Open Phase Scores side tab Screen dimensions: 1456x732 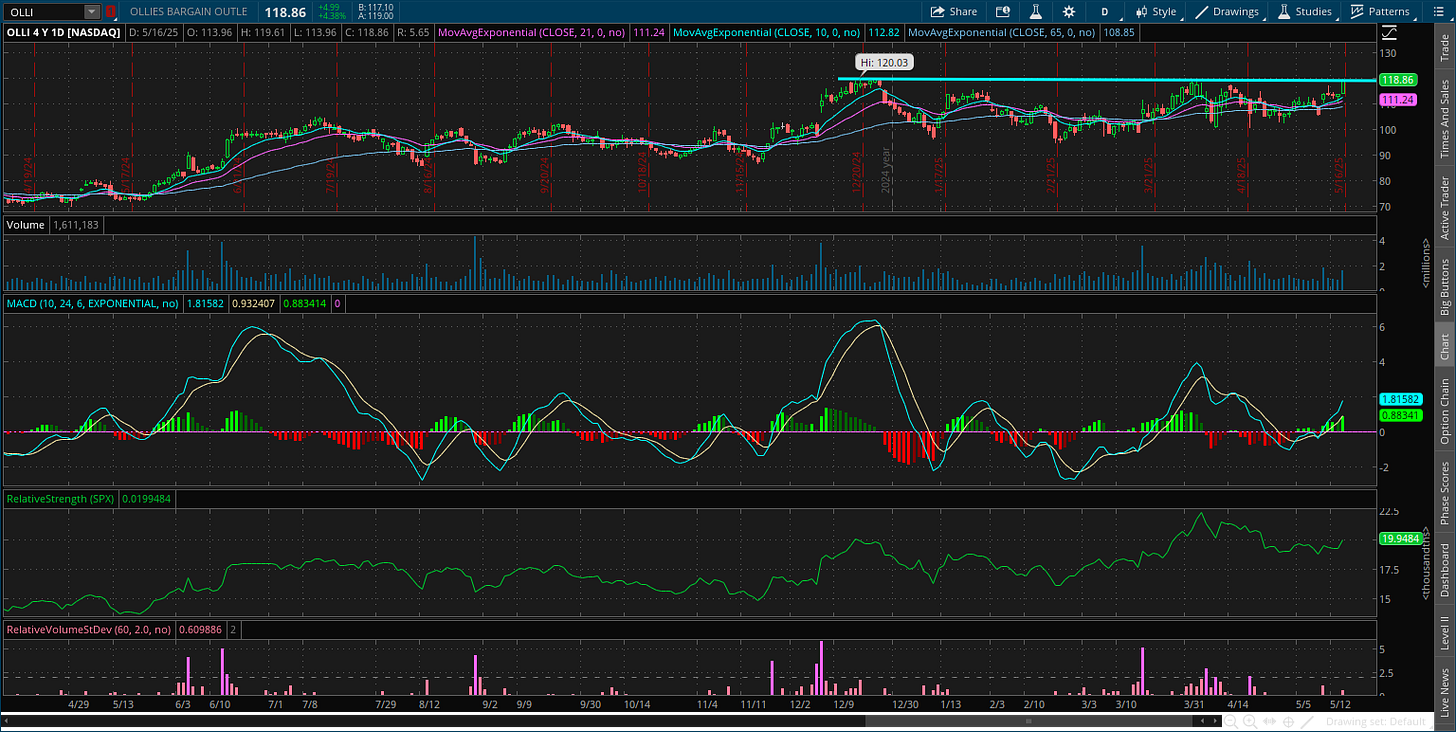click(x=1444, y=492)
